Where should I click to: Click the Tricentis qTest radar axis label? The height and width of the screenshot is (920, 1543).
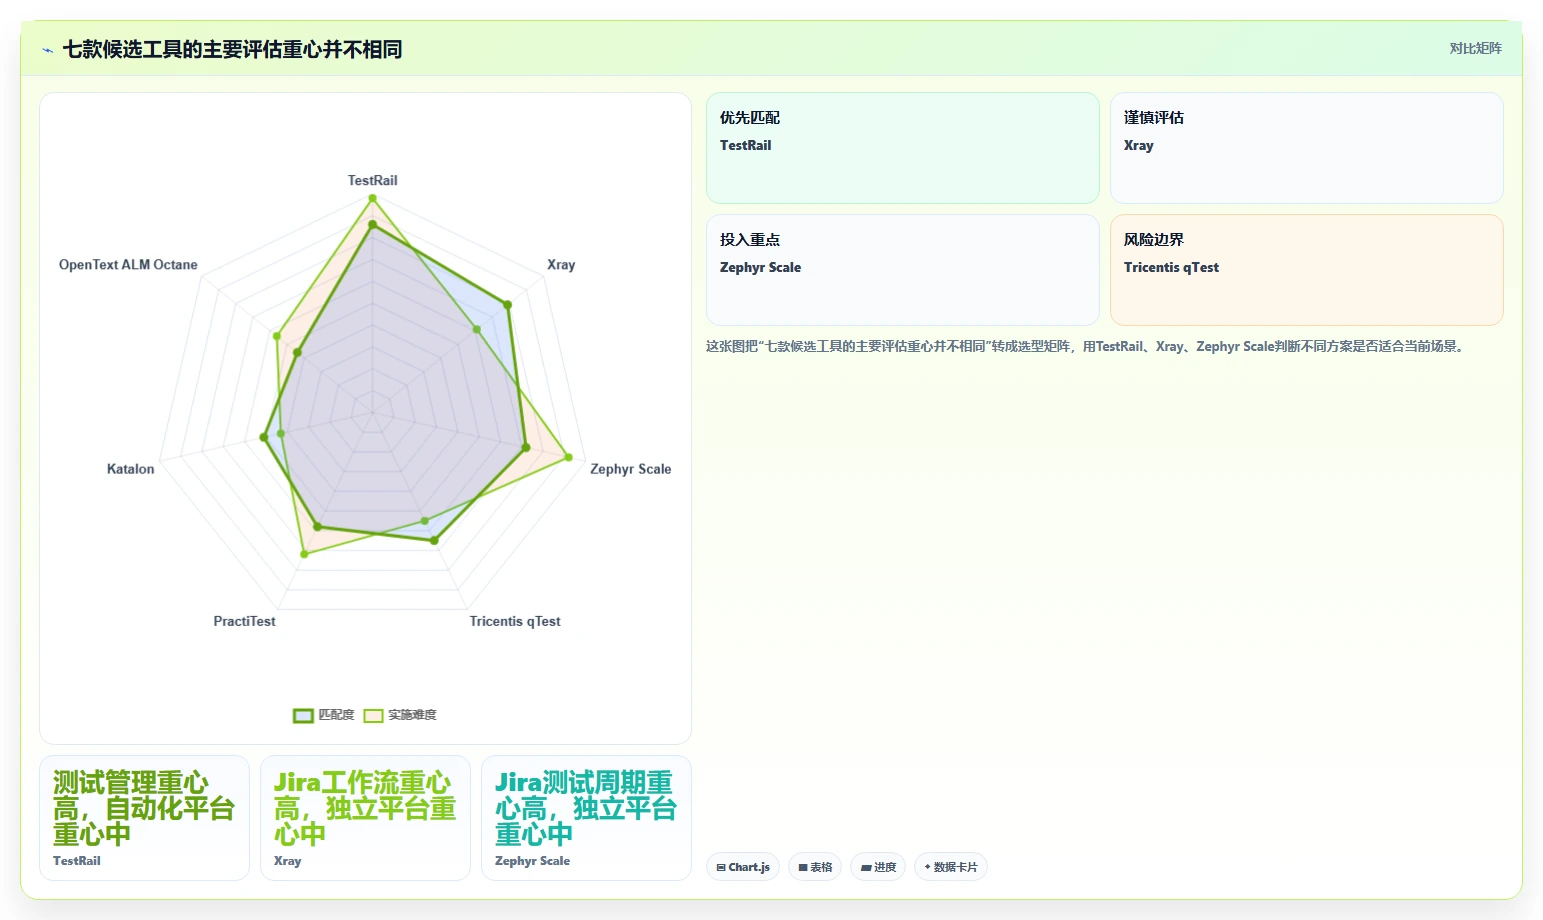[x=515, y=621]
